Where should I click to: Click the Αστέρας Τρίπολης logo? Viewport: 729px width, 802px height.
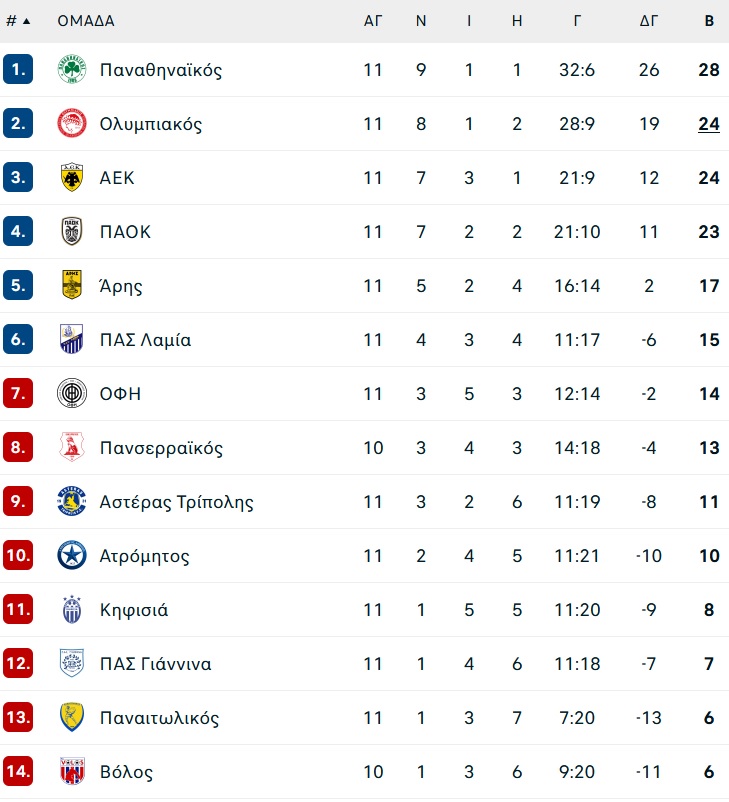[x=72, y=502]
